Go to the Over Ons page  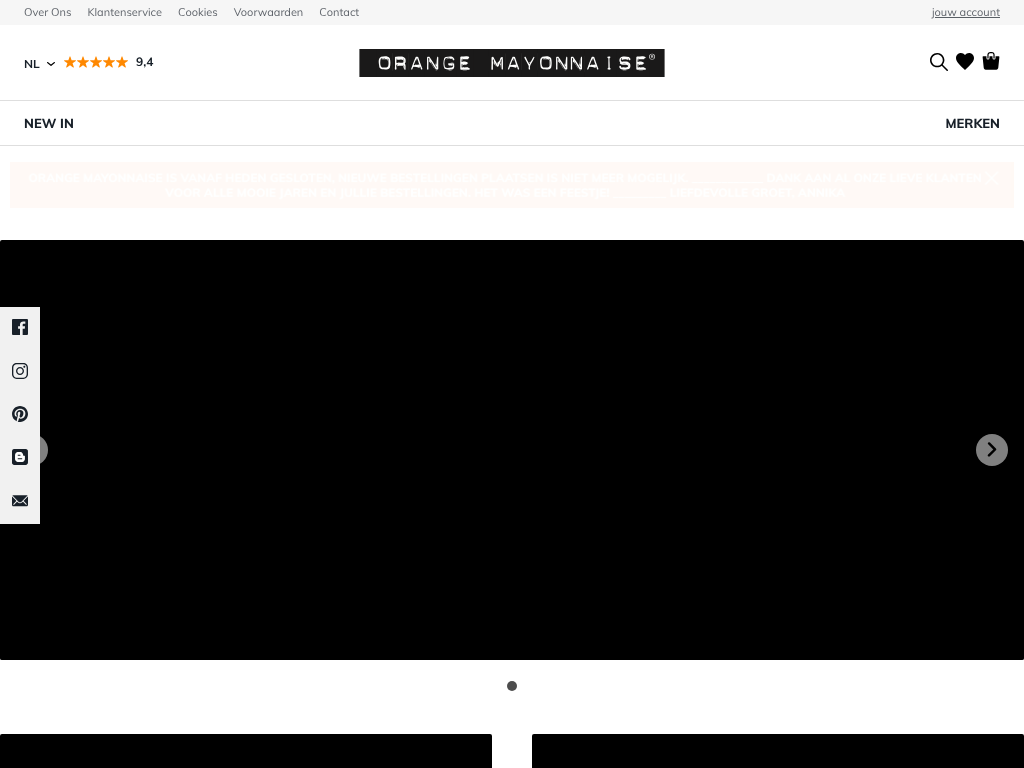coord(48,12)
